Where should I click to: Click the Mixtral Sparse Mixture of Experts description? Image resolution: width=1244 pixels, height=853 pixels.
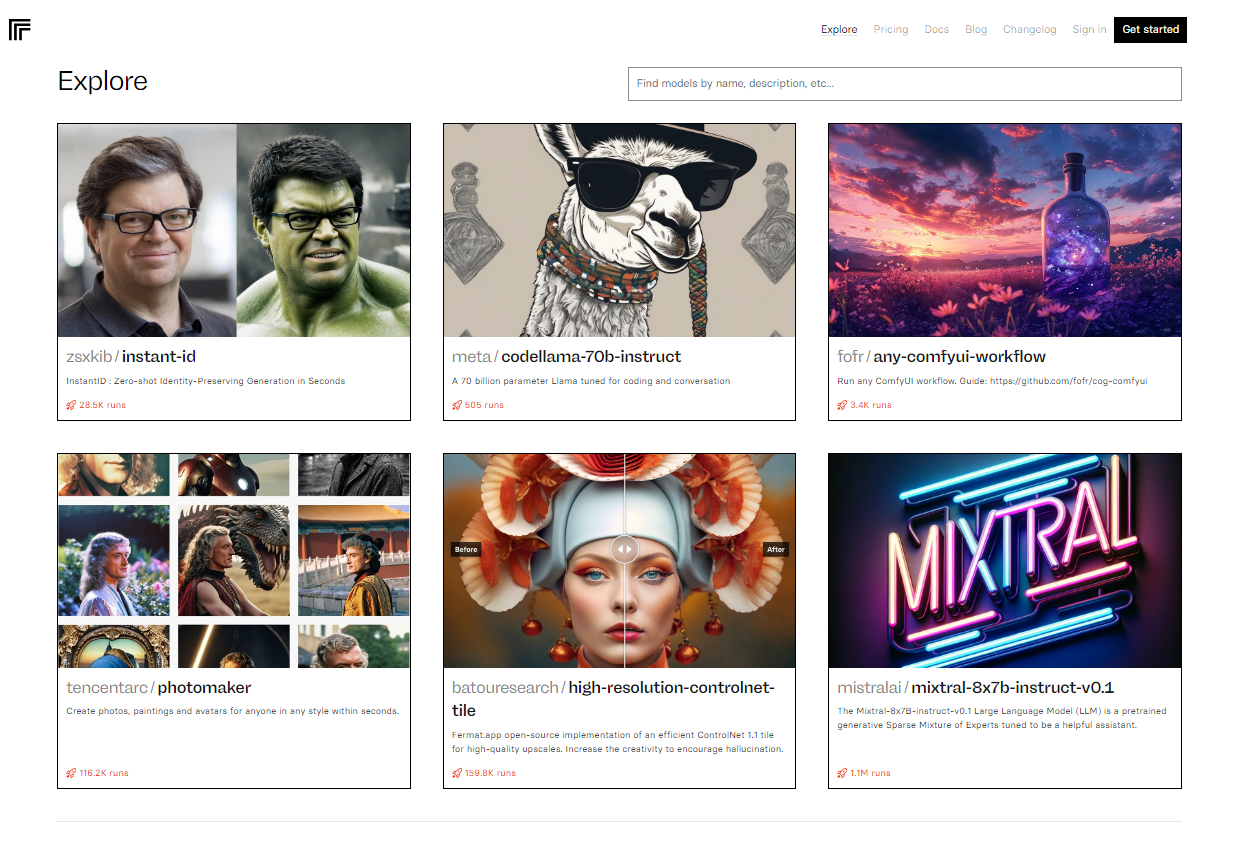pos(1002,718)
